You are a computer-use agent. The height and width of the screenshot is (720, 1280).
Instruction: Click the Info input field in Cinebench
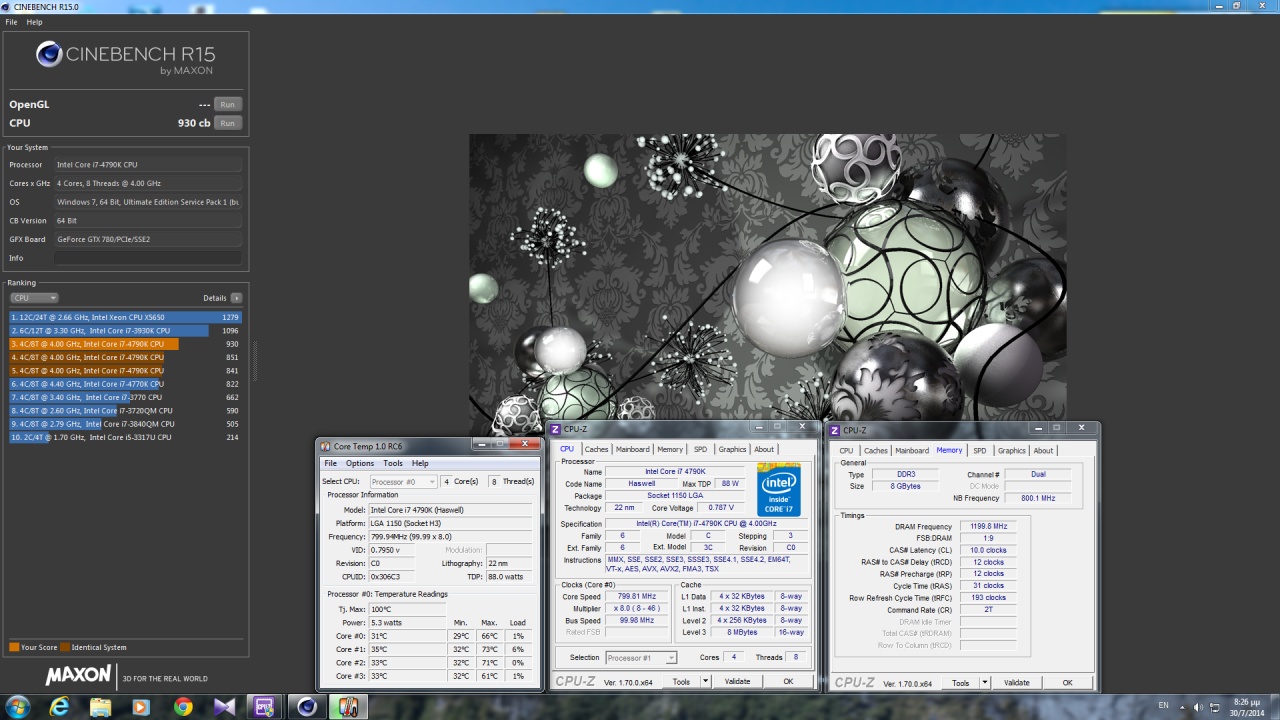click(148, 258)
